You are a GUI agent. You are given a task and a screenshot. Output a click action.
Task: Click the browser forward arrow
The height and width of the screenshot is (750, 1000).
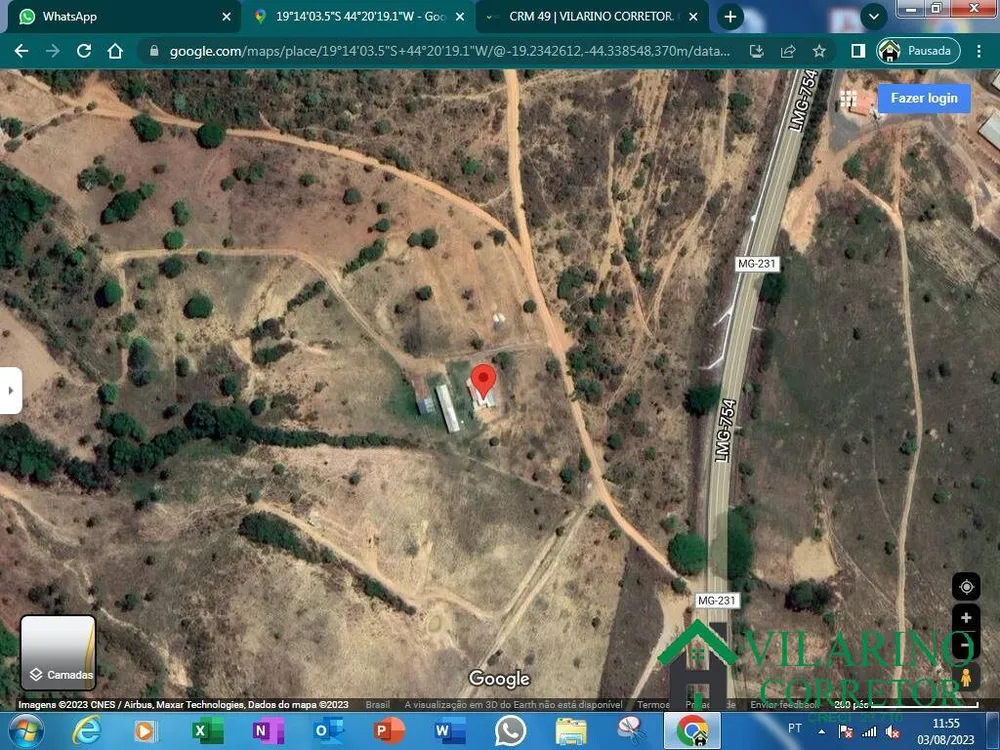tap(52, 51)
